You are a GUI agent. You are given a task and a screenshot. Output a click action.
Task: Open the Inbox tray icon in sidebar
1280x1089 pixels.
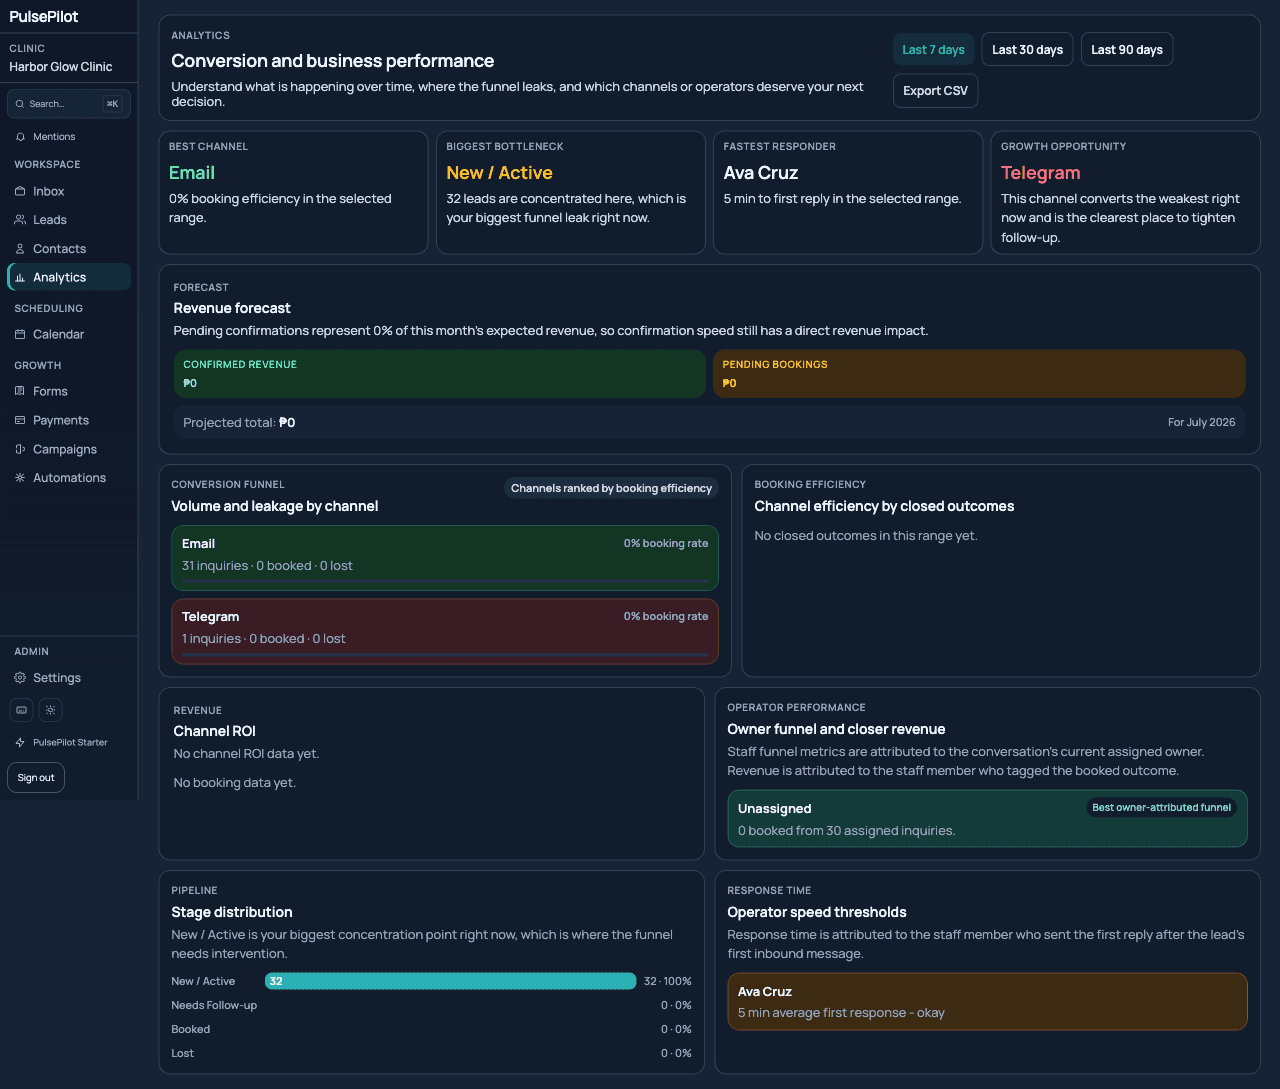tap(20, 191)
